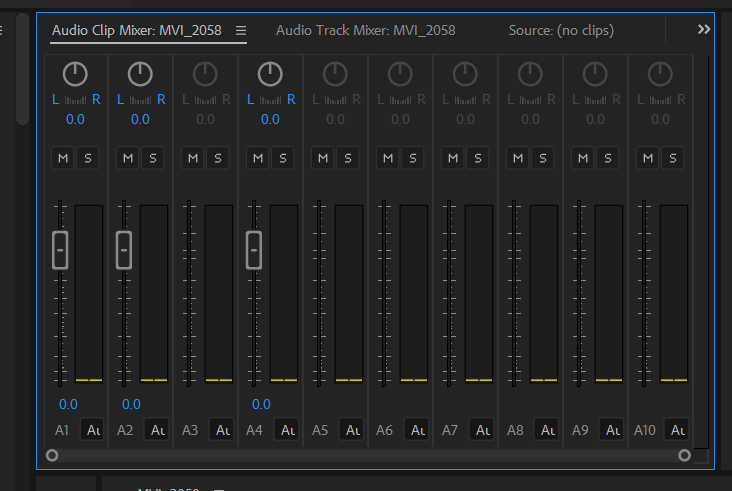This screenshot has height=491, width=732.
Task: Open the Audio Clip Mixer panel menu
Action: 241,31
